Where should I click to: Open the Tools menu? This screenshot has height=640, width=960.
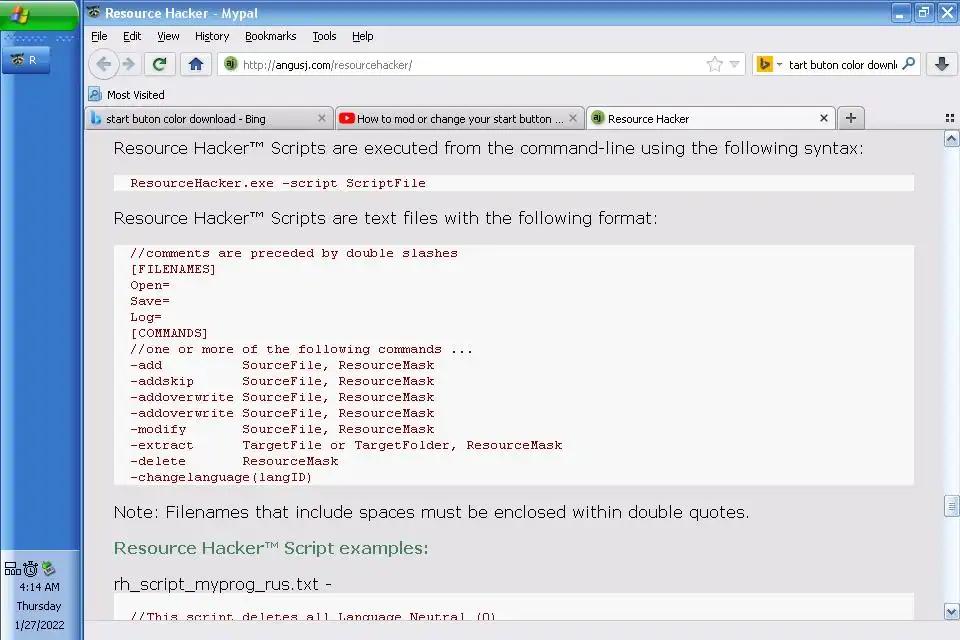[324, 36]
